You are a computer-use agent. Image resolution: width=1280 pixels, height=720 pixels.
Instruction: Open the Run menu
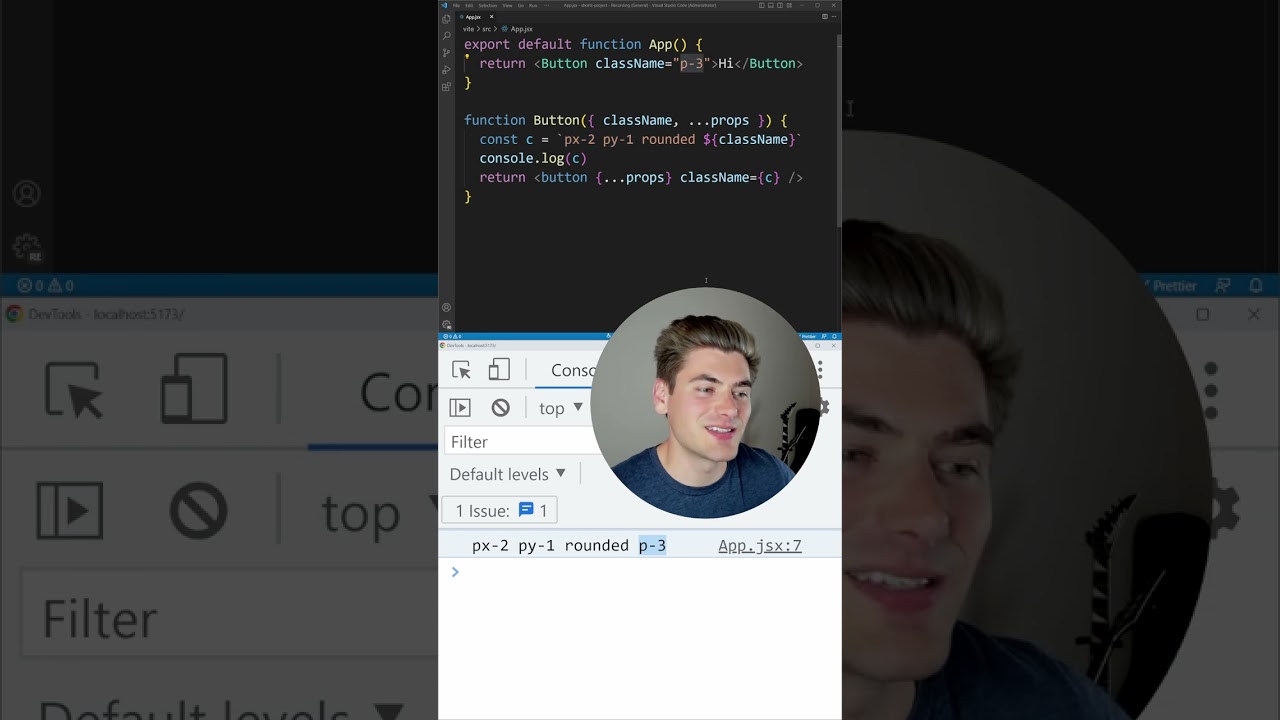coord(533,5)
